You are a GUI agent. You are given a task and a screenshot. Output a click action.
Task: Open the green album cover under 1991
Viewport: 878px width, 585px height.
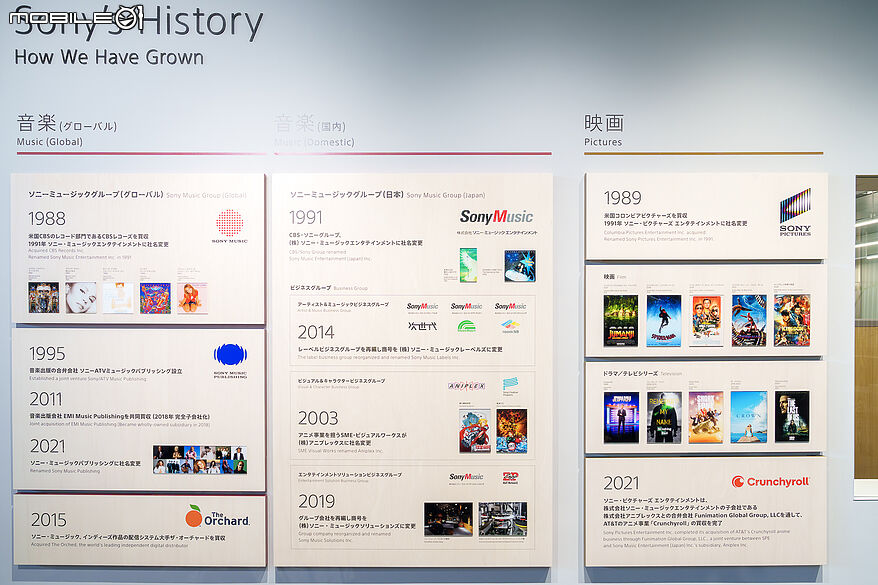pyautogui.click(x=468, y=265)
